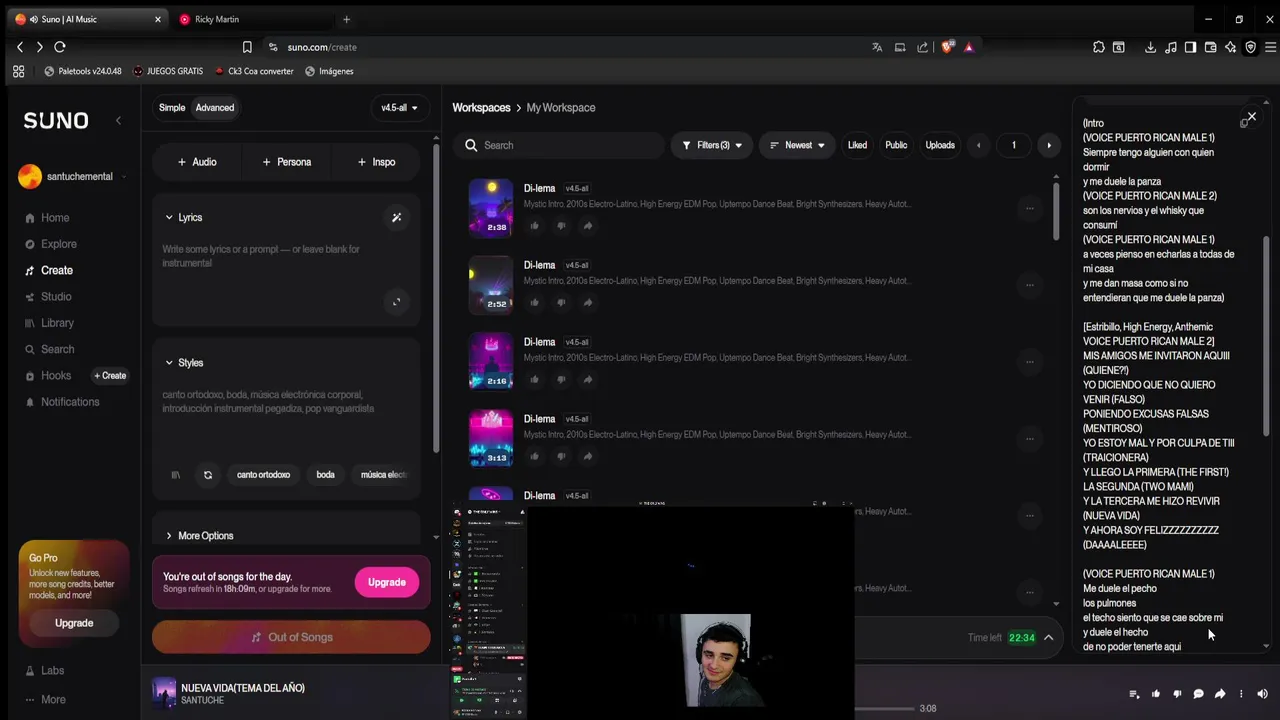Add a Persona
1280x720 pixels.
point(287,162)
